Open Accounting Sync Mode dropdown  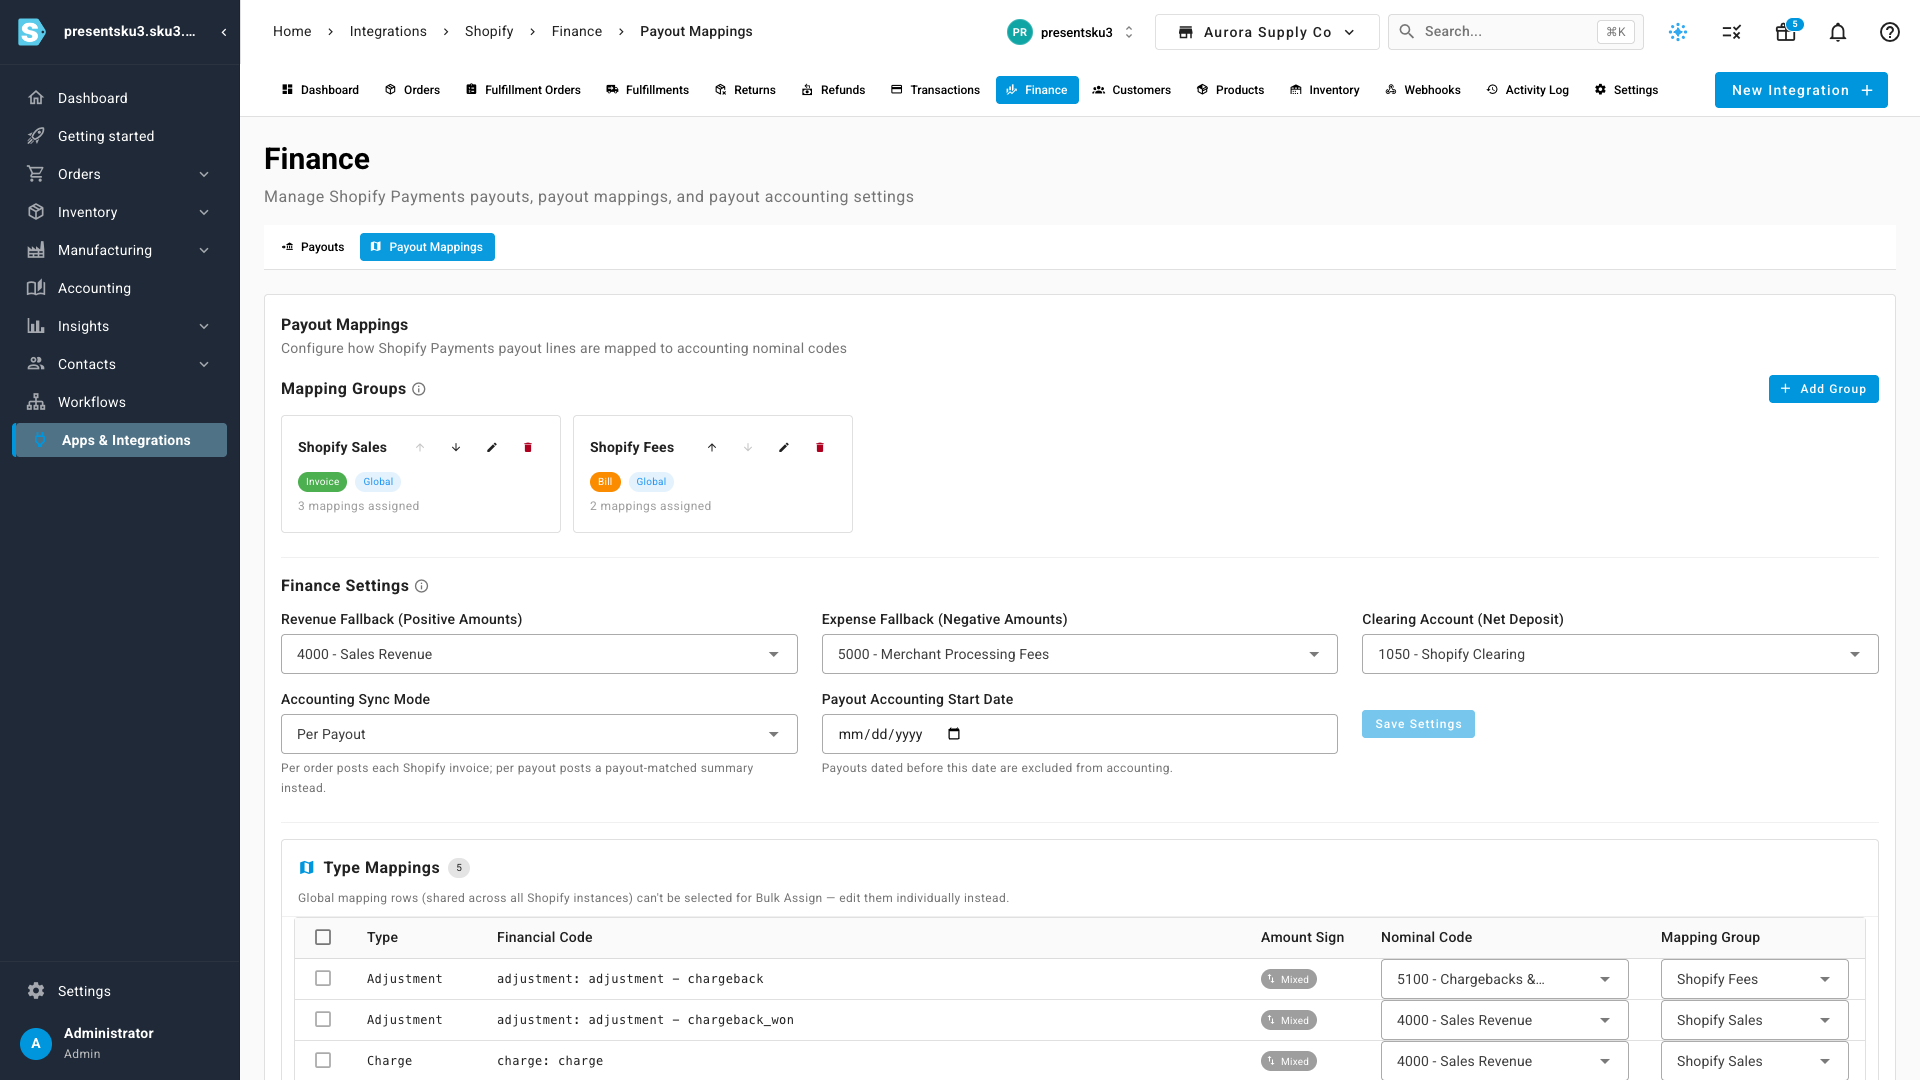pyautogui.click(x=539, y=734)
